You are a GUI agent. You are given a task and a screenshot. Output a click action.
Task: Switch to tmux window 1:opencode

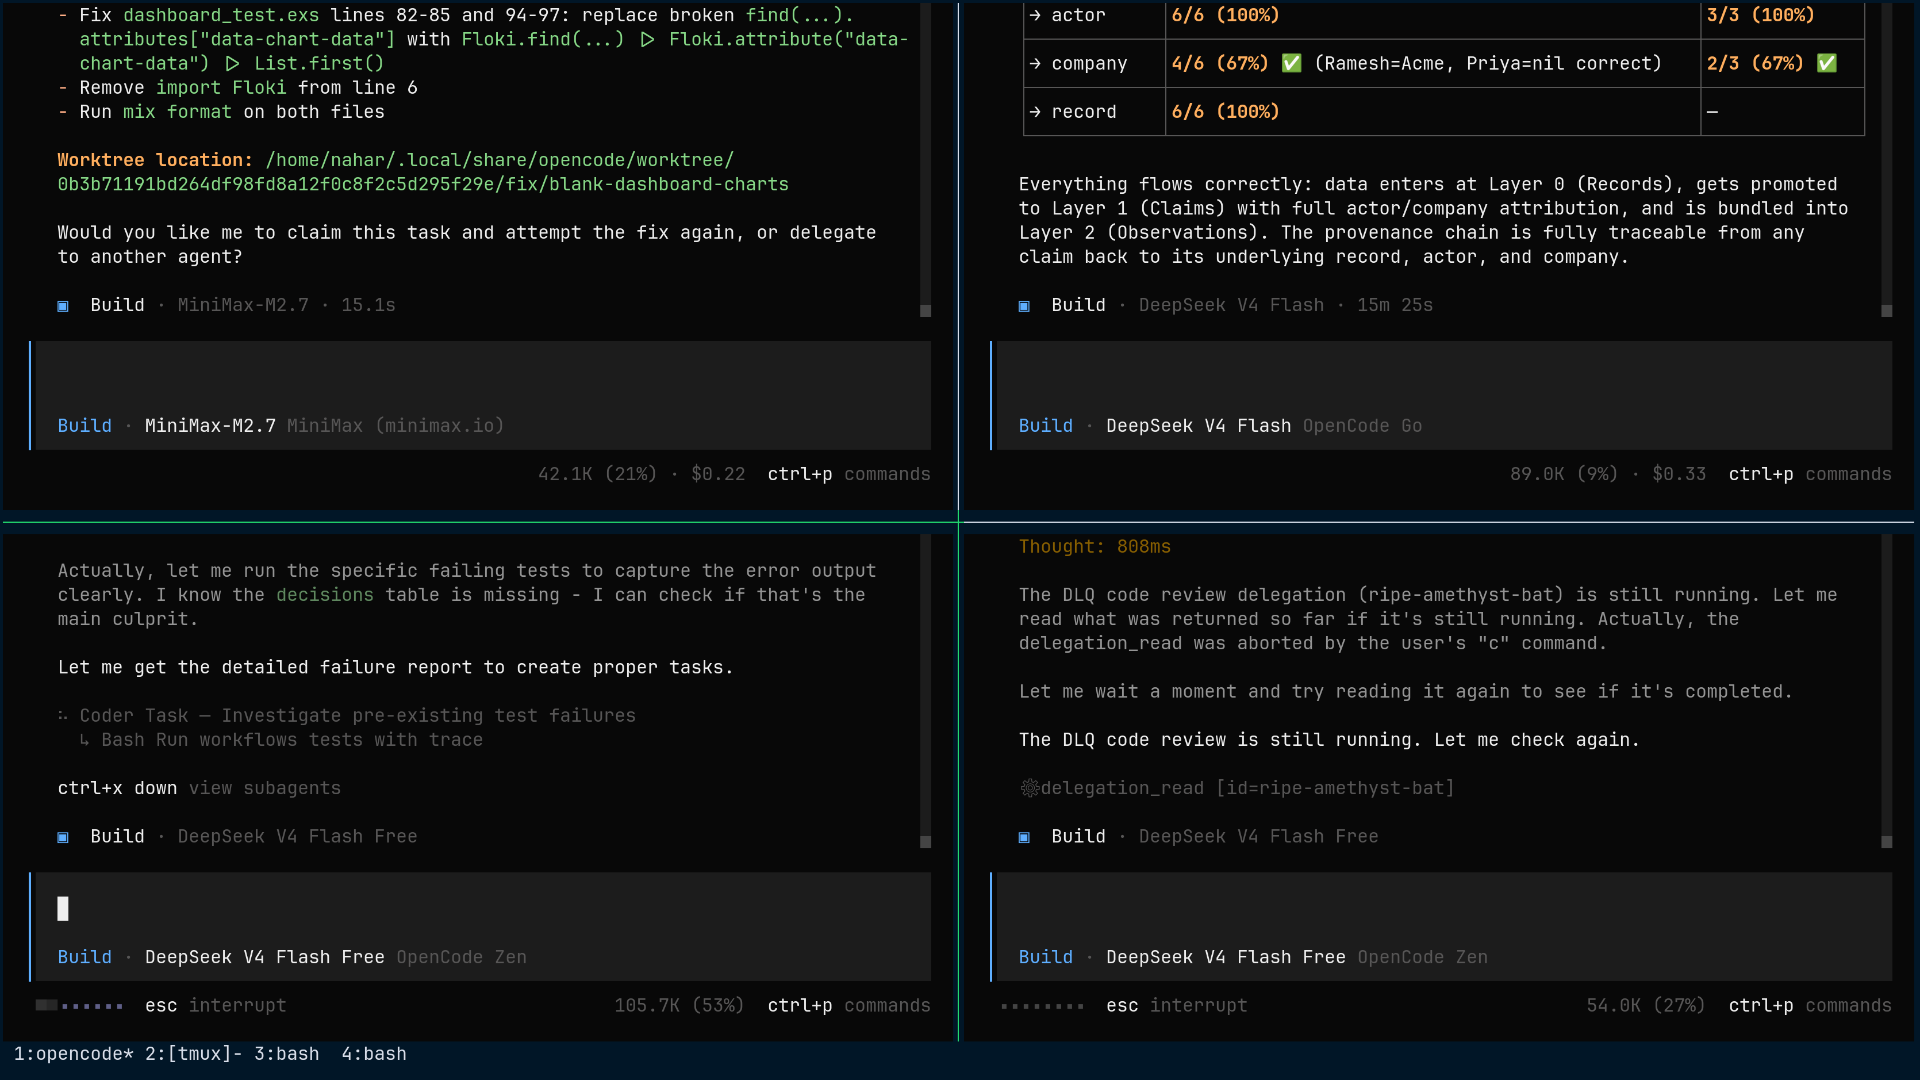point(74,1054)
